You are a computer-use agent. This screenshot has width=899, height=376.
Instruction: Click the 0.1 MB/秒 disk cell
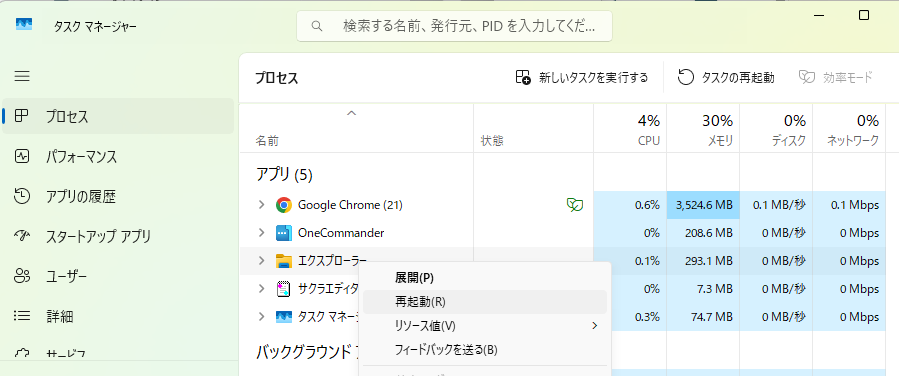tap(776, 205)
